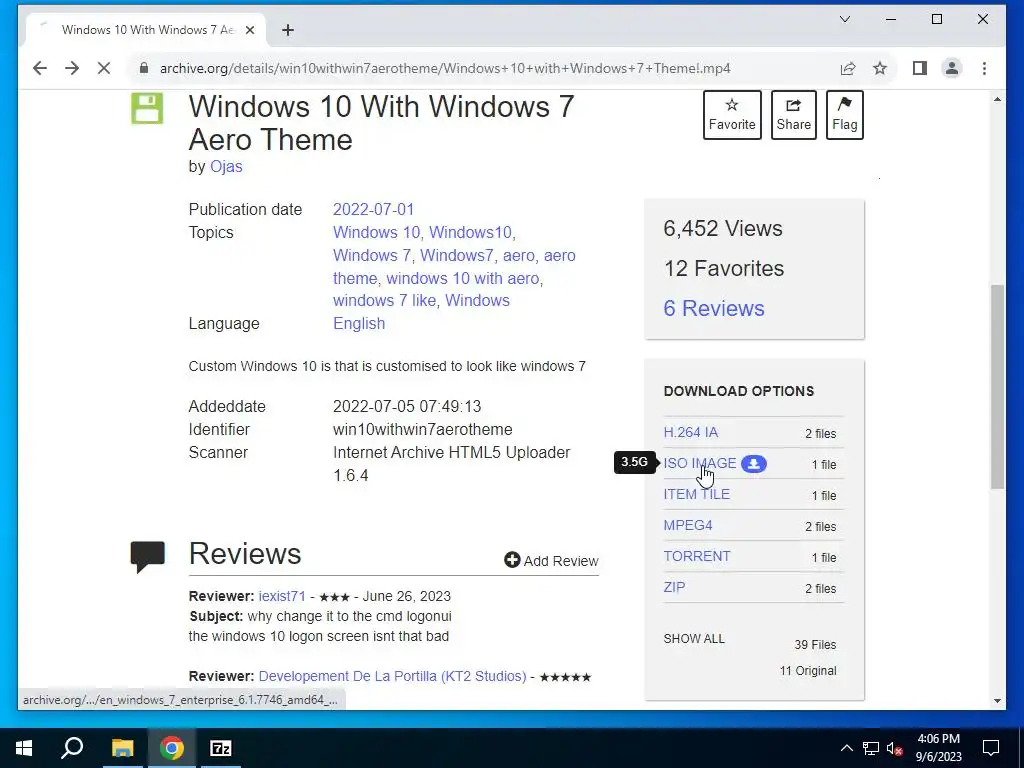Open a new browser tab

288,30
